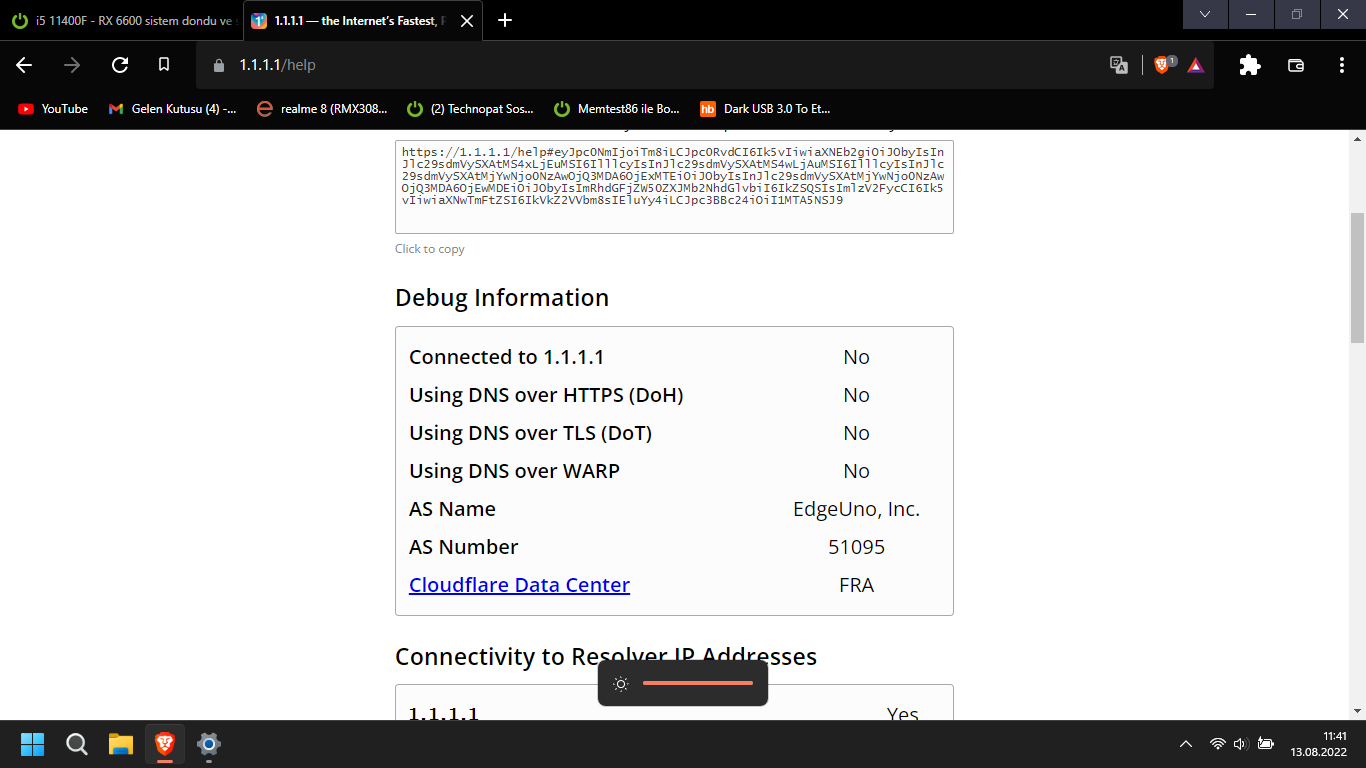Click the lock icon in the address bar
The height and width of the screenshot is (768, 1366).
(x=219, y=65)
